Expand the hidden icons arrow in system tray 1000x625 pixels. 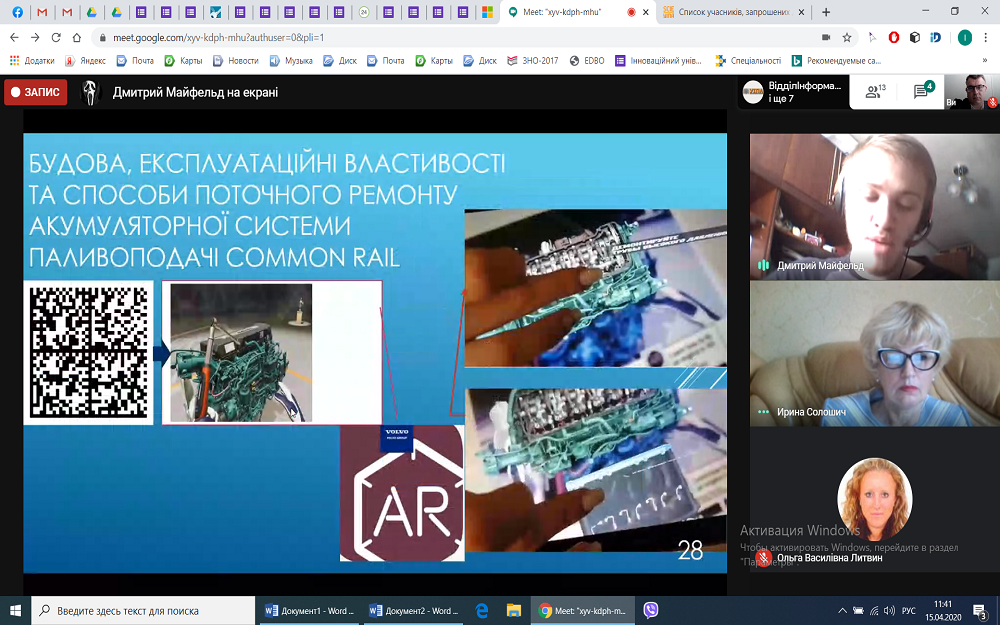[842, 610]
